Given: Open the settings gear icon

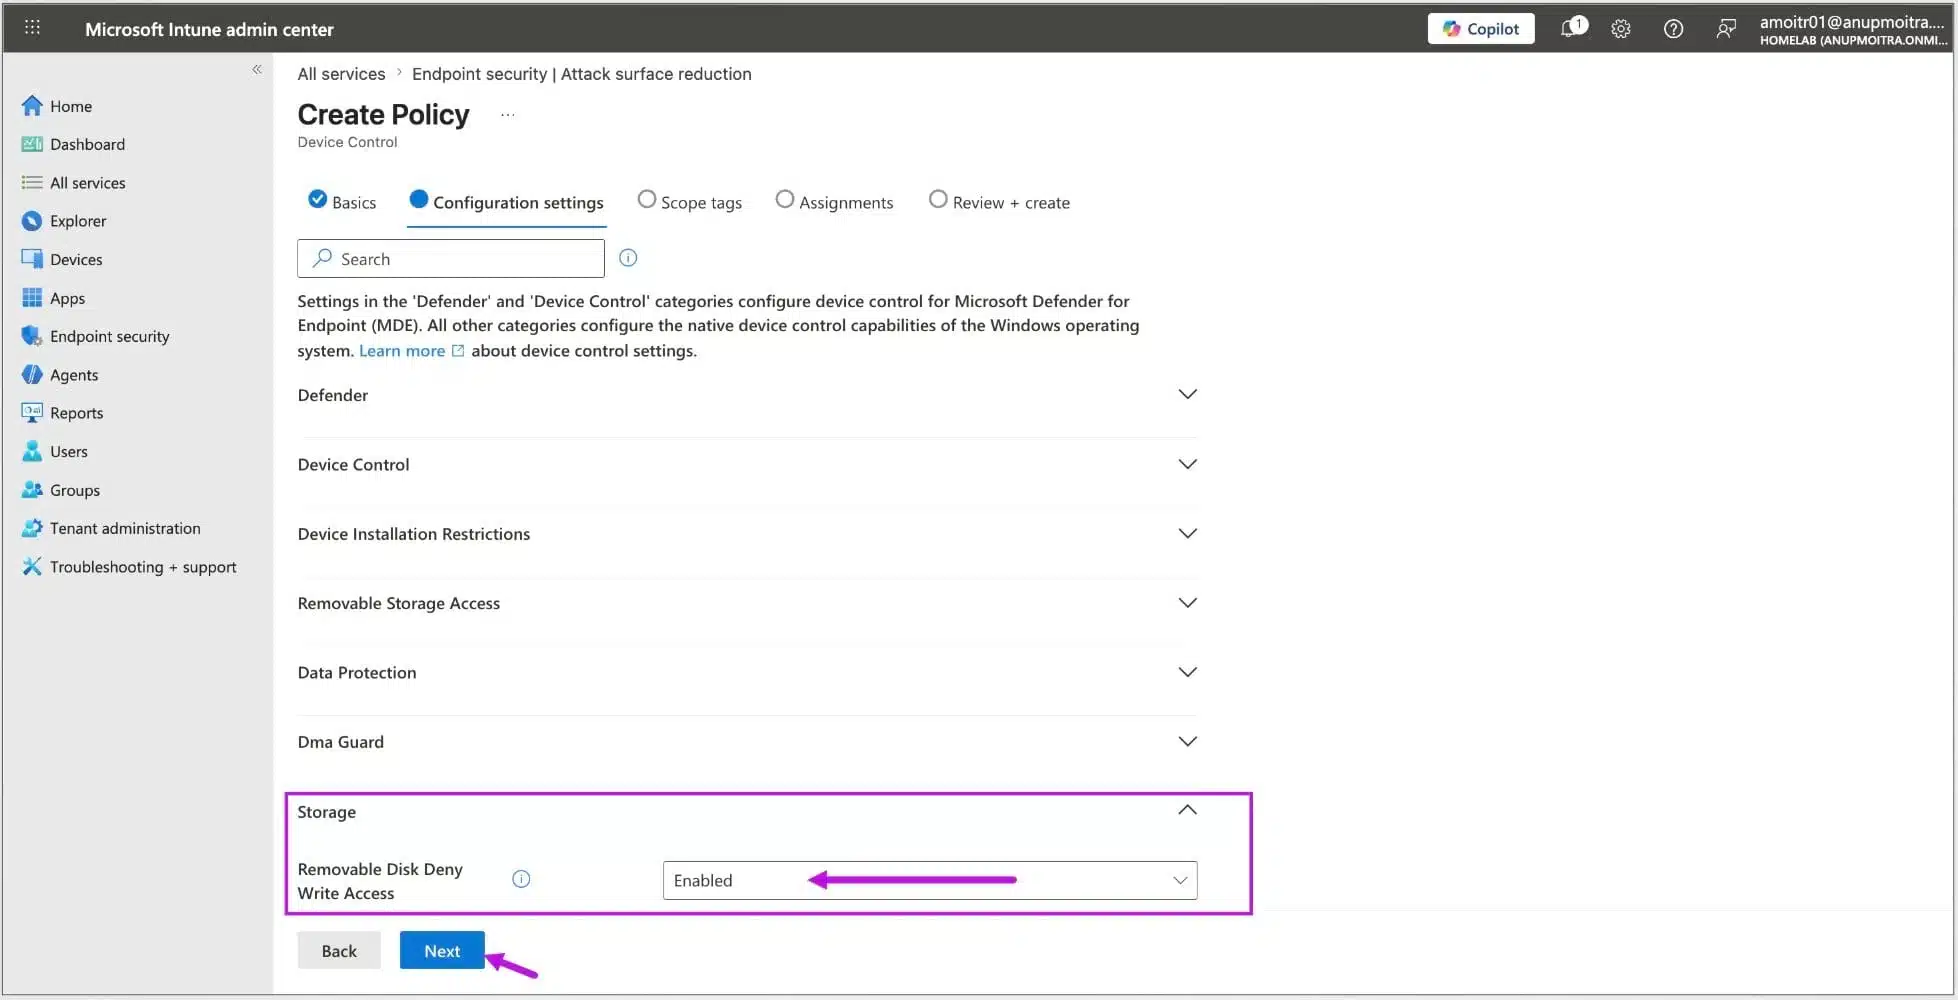Looking at the screenshot, I should (1621, 29).
